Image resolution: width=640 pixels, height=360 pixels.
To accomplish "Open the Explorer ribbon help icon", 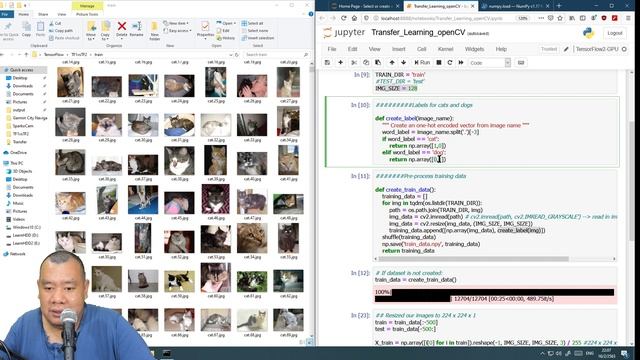I will [x=311, y=14].
